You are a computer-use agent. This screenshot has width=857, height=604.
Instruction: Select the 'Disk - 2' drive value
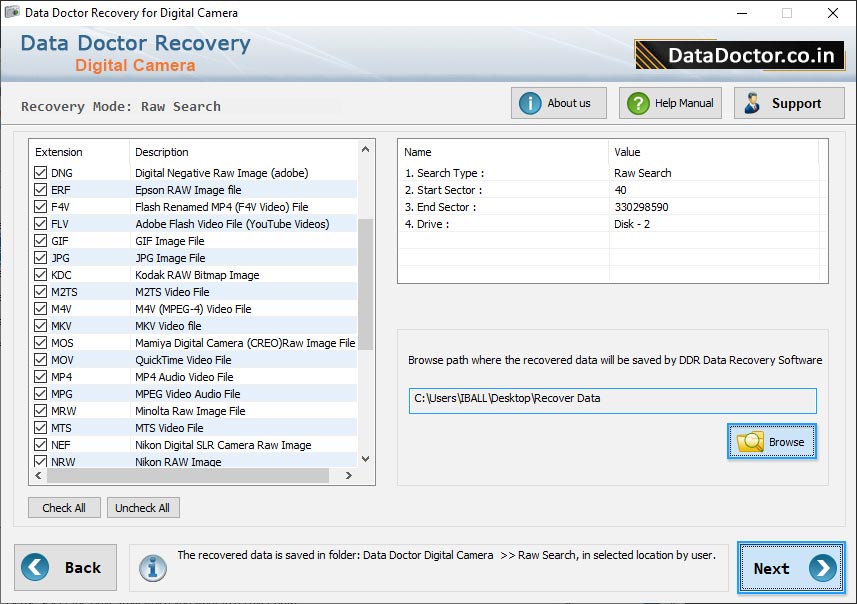coord(632,224)
